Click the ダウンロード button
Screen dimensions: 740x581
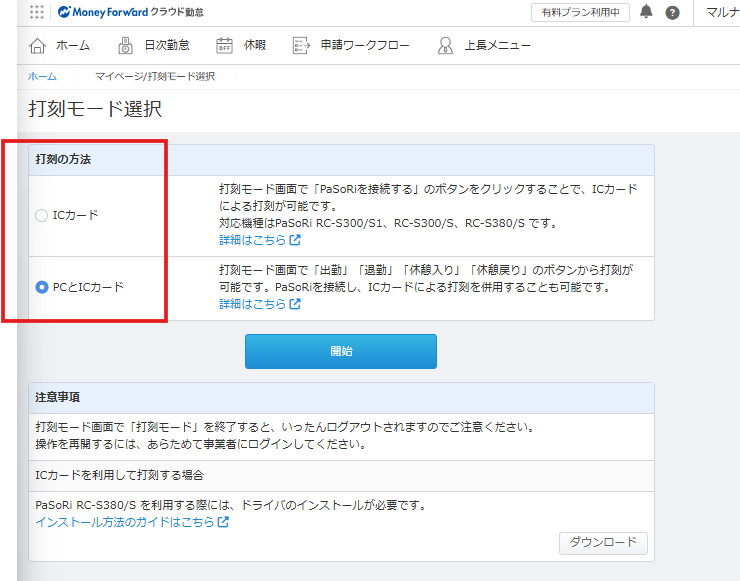coord(602,542)
